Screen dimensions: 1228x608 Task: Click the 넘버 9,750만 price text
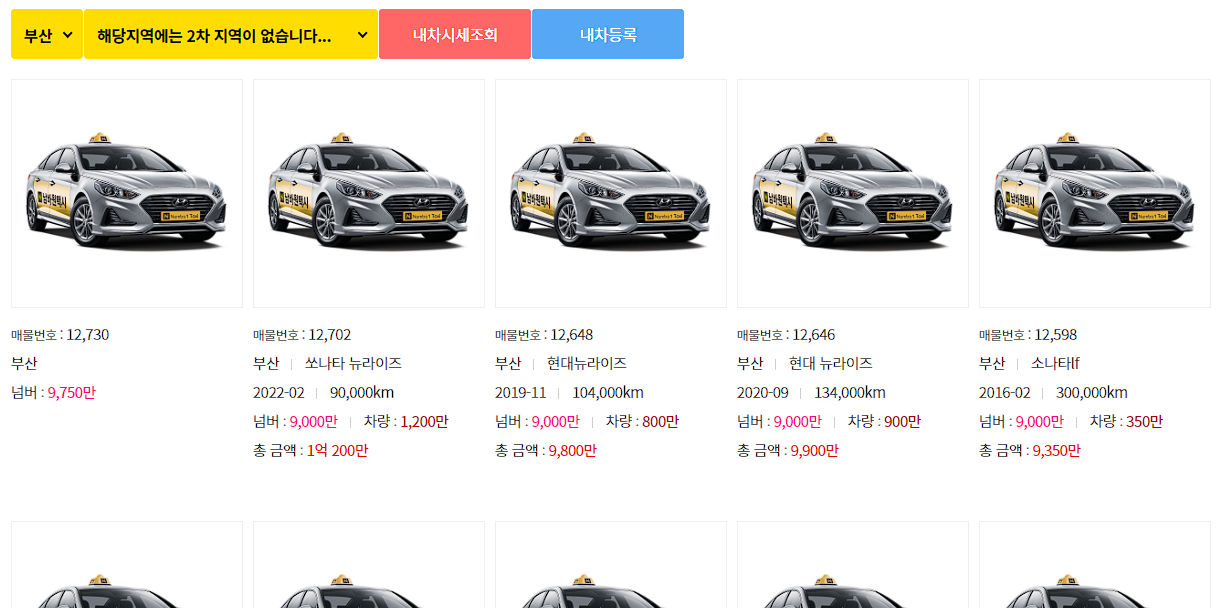click(55, 392)
